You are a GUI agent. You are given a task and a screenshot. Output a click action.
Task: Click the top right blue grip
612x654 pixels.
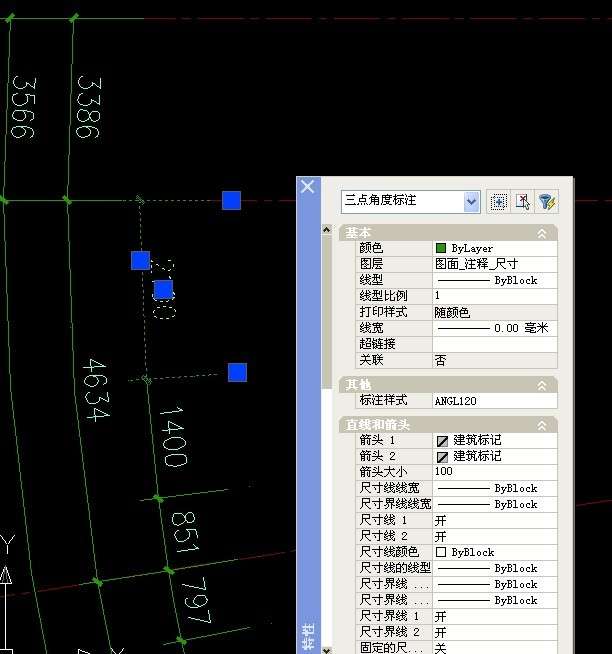point(232,201)
